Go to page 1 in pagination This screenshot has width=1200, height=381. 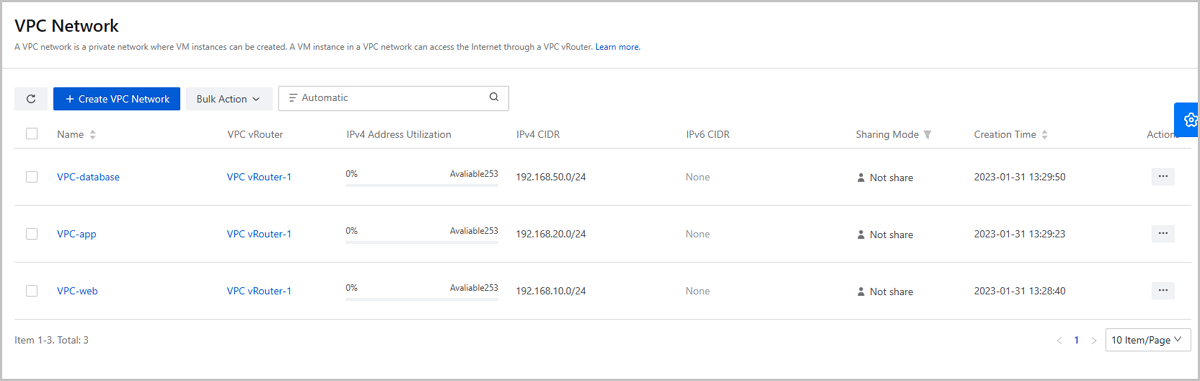(1077, 340)
